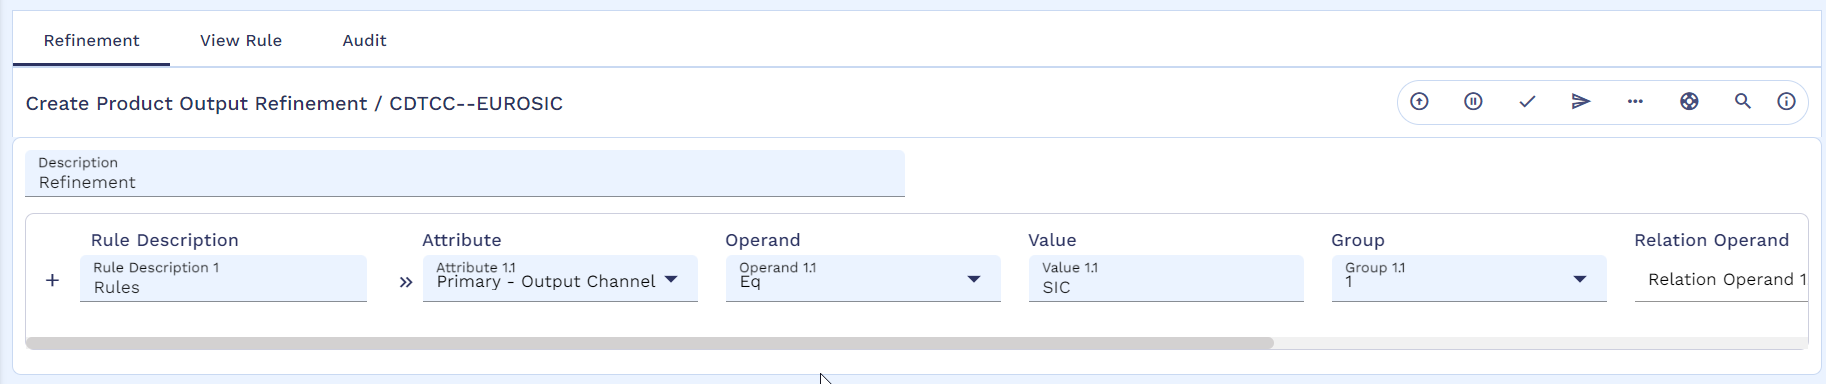
Task: Click the horizontal scrollbar under rules
Action: click(x=650, y=343)
